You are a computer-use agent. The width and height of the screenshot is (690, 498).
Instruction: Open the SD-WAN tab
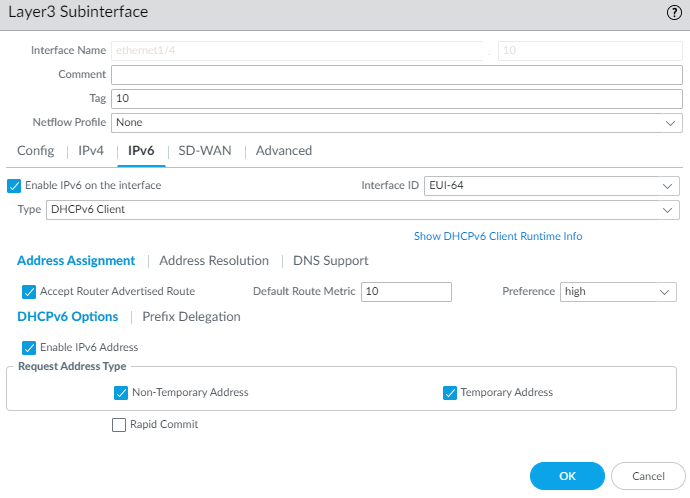coord(205,151)
